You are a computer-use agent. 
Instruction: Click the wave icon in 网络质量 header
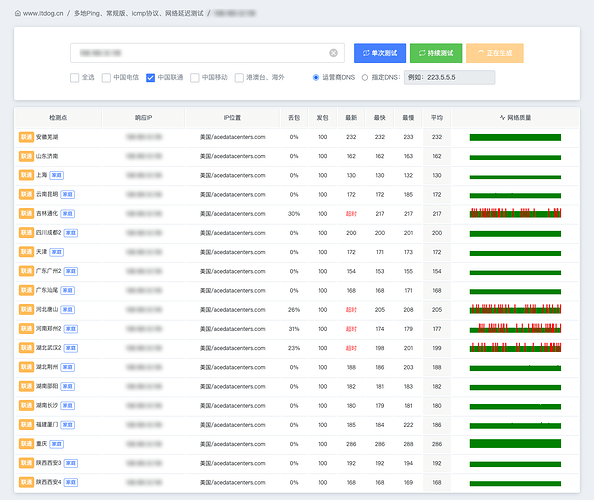502,117
